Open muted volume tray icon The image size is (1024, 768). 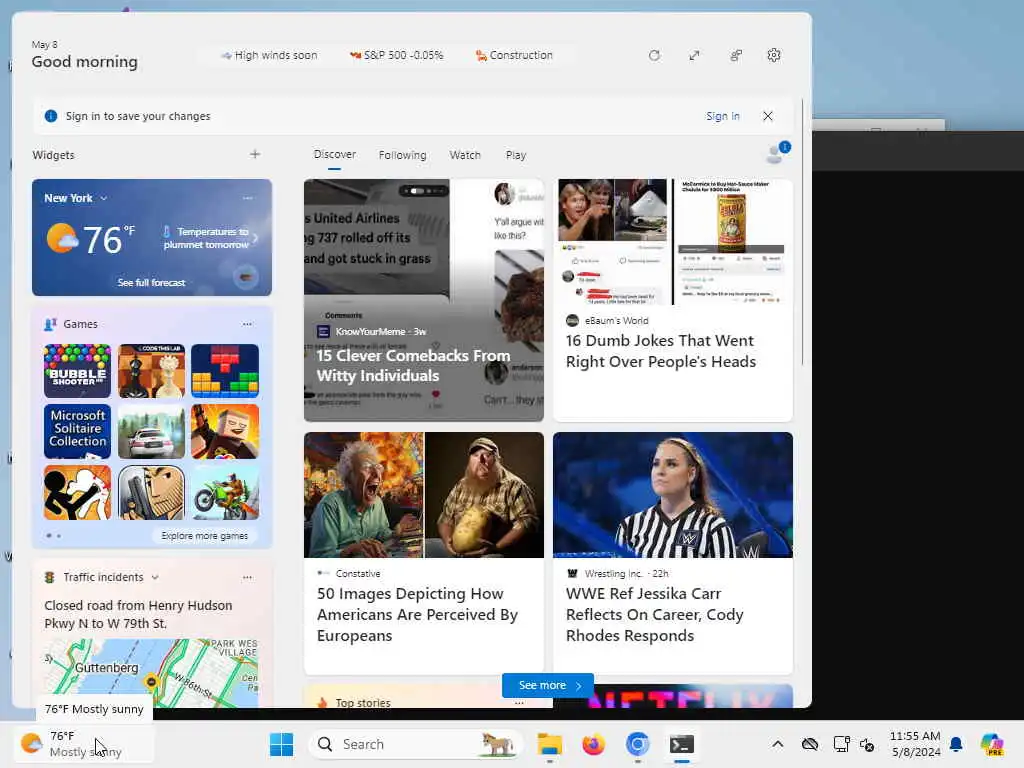coord(867,744)
